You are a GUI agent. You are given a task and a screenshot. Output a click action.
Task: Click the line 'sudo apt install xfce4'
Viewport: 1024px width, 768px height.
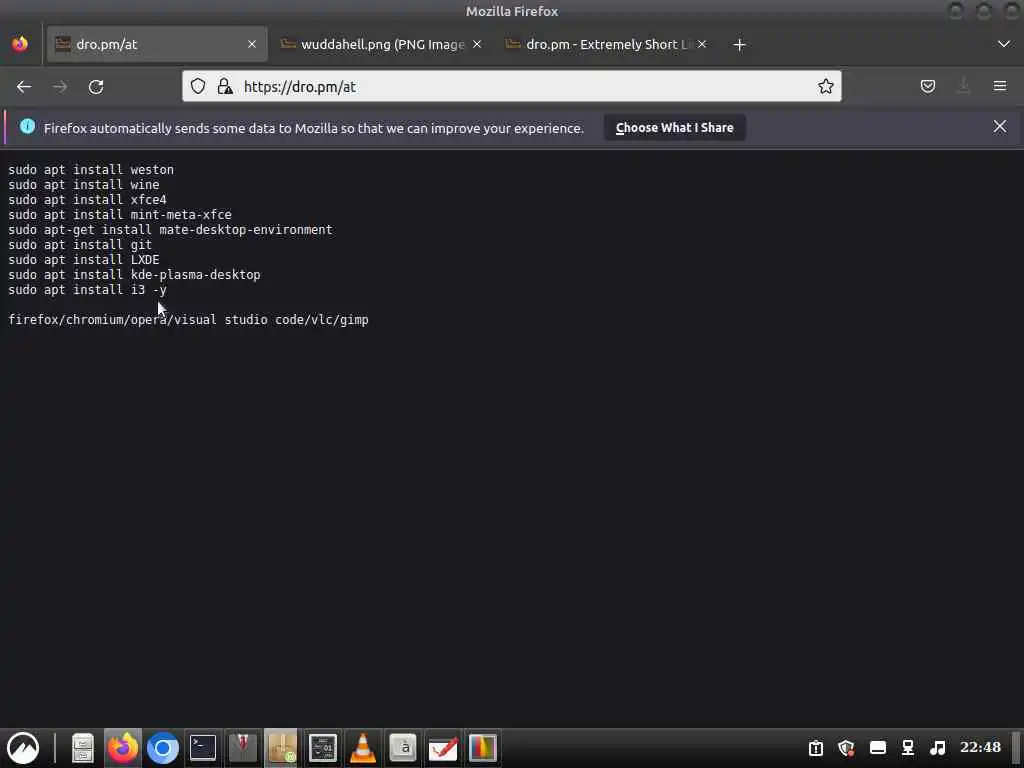88,200
